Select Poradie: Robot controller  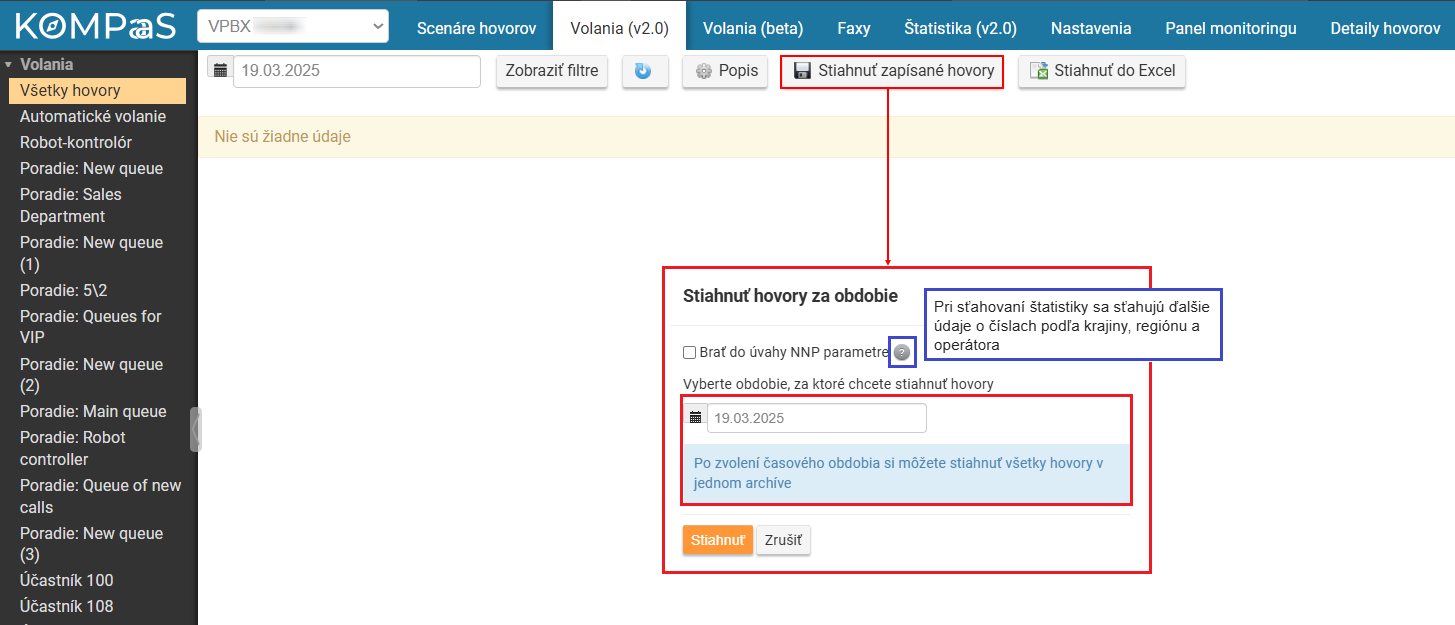click(73, 448)
